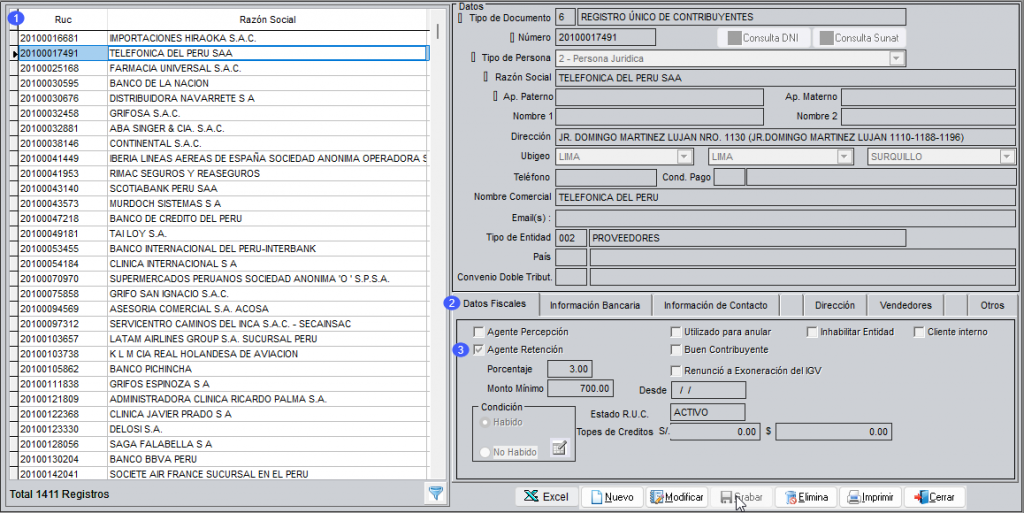Image resolution: width=1024 pixels, height=513 pixels.
Task: Select row BANCO DE LA NACION
Action: click(x=223, y=83)
